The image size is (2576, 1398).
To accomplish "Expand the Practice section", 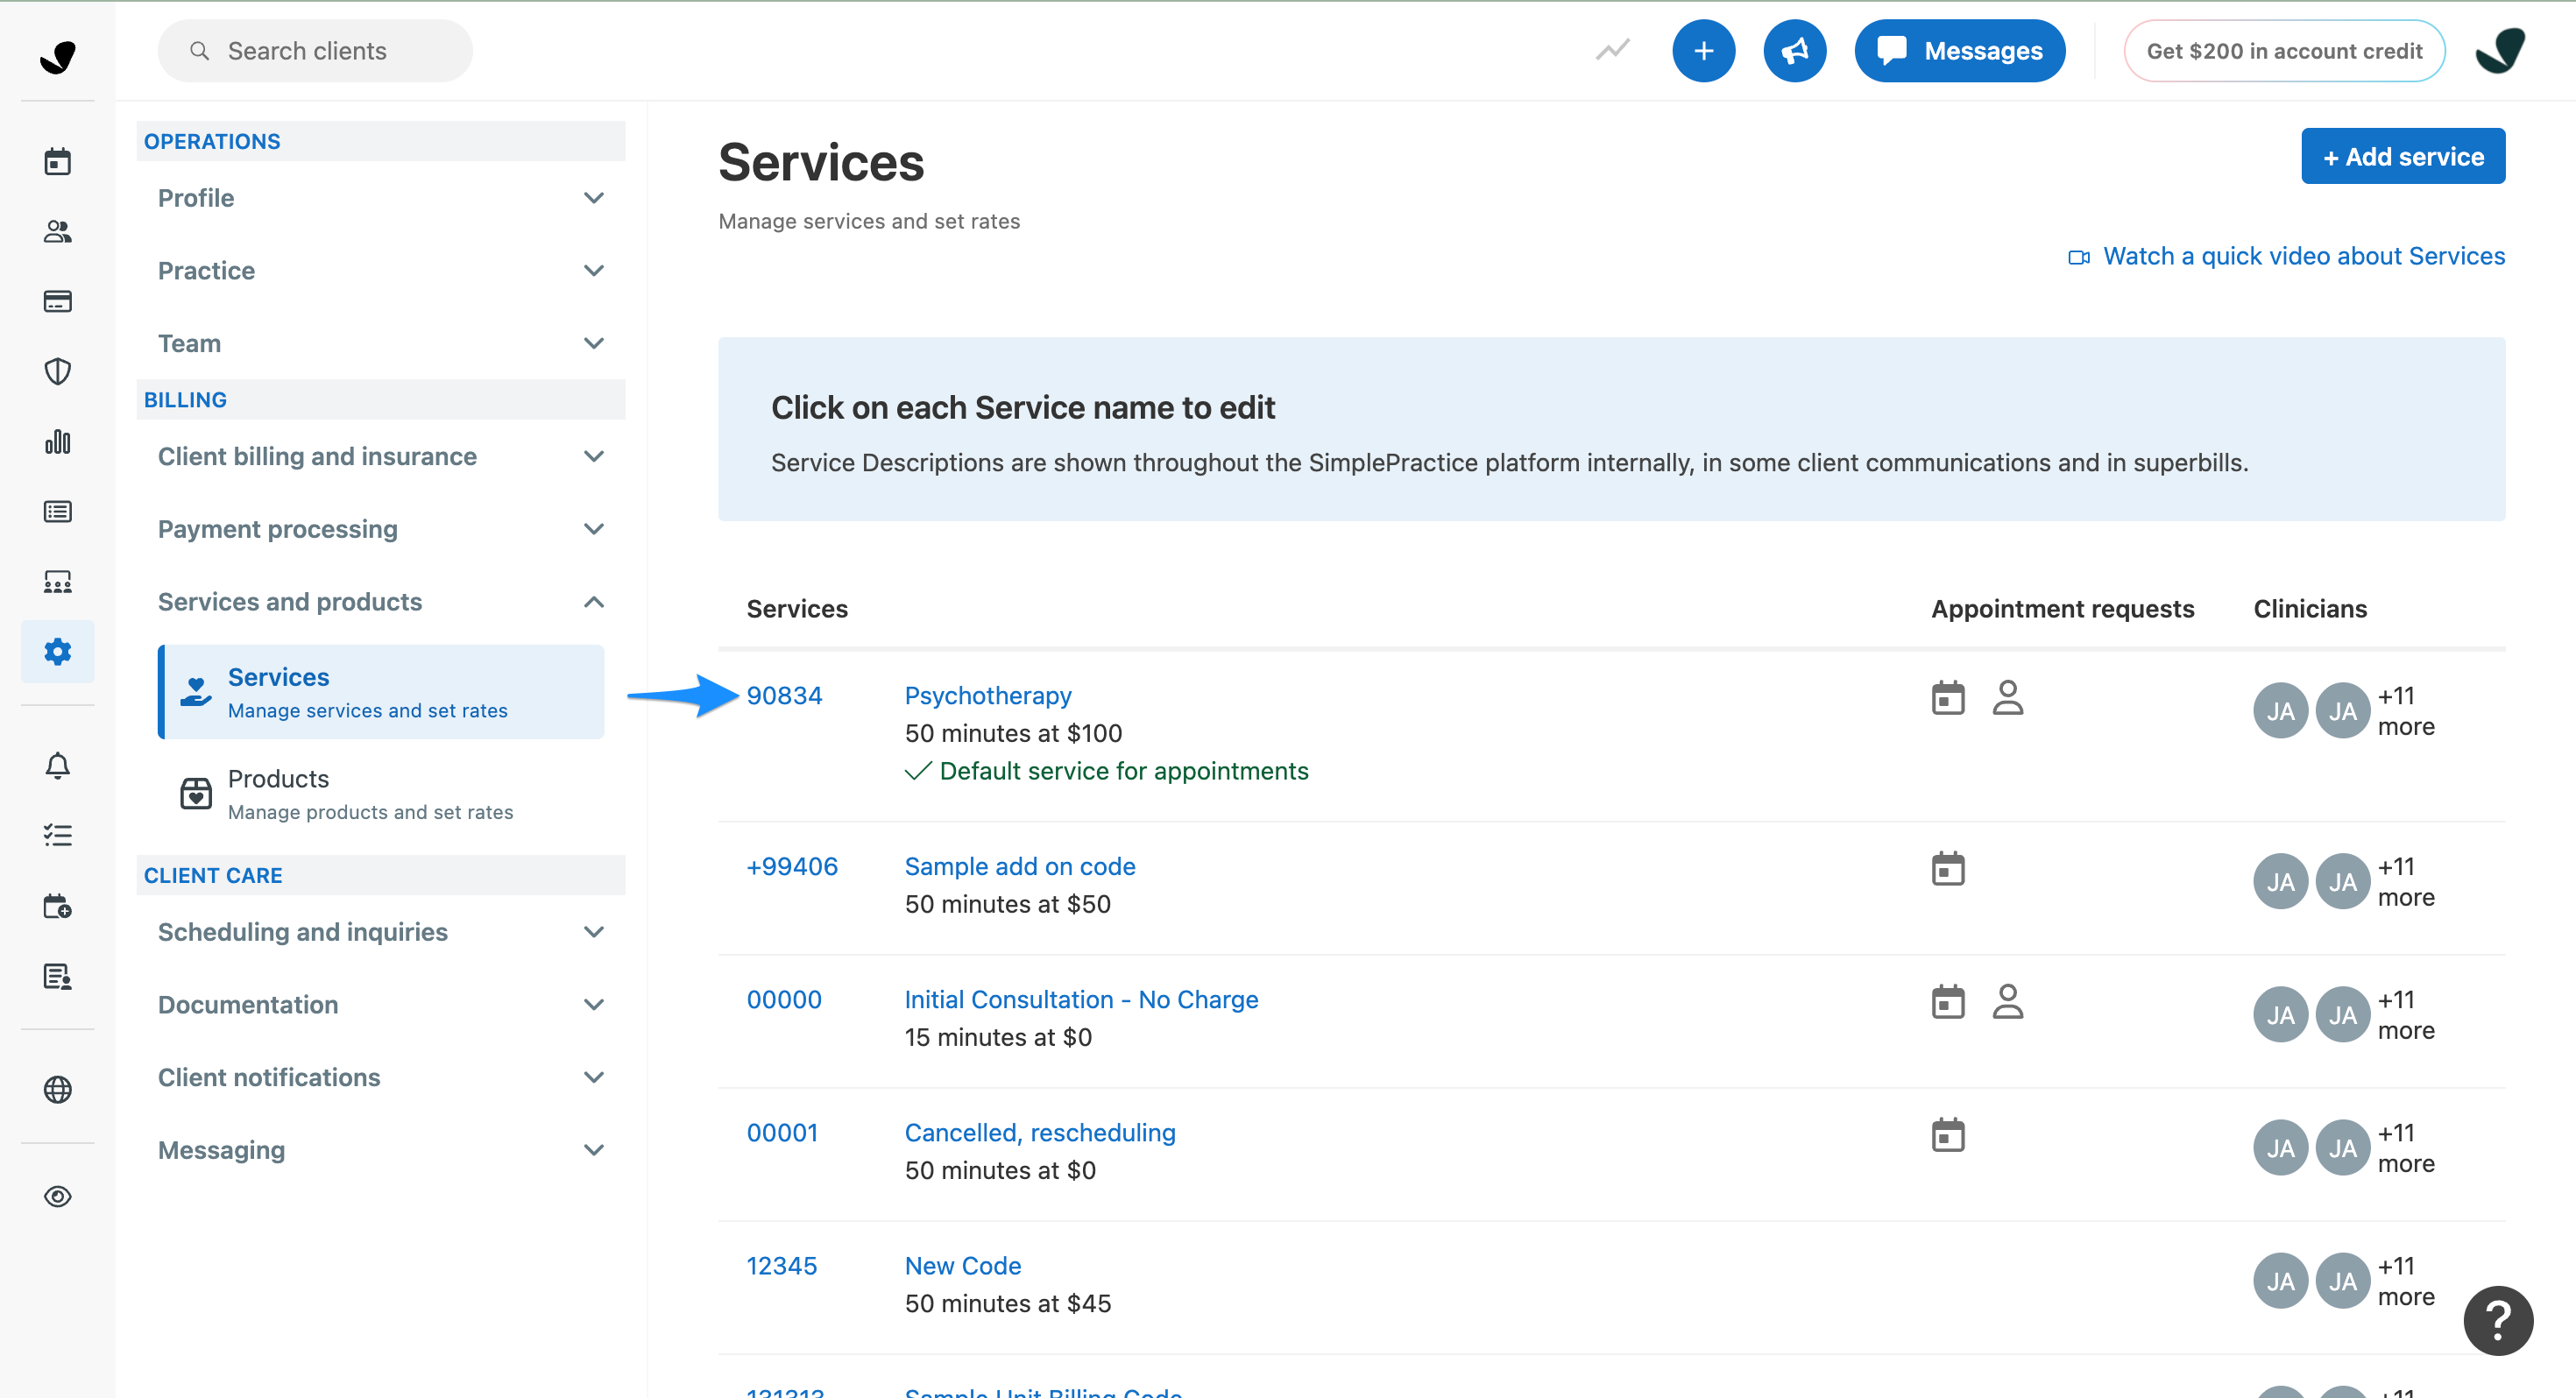I will tap(381, 271).
